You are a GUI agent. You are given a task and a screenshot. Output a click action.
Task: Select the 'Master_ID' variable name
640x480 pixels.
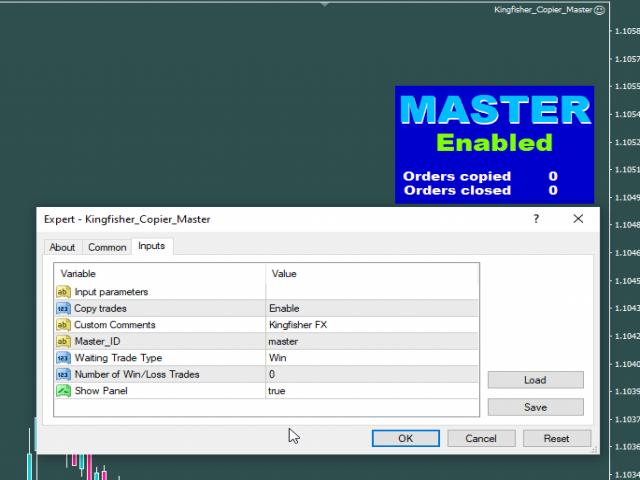(x=97, y=342)
